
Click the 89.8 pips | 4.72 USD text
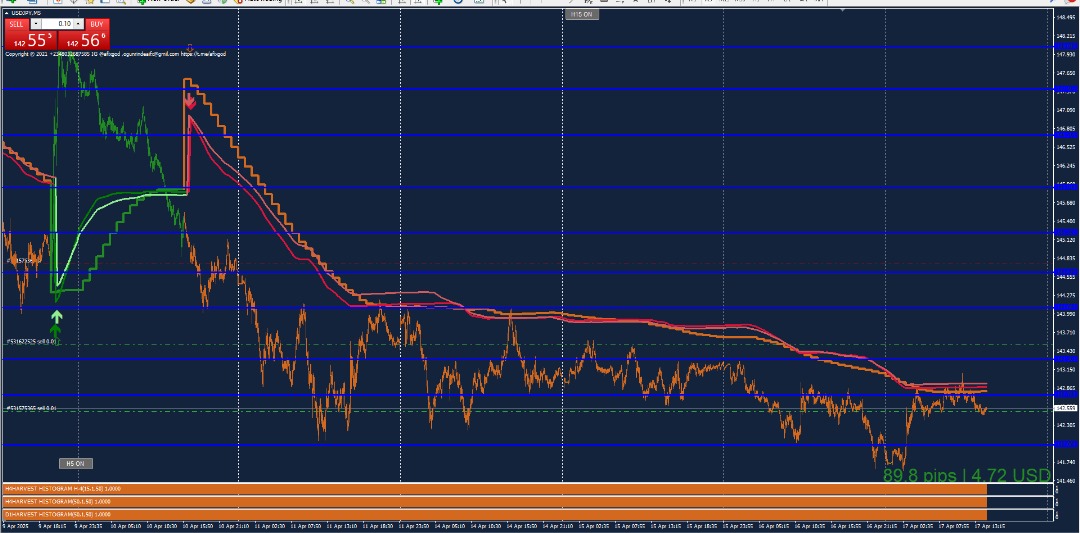tap(967, 475)
